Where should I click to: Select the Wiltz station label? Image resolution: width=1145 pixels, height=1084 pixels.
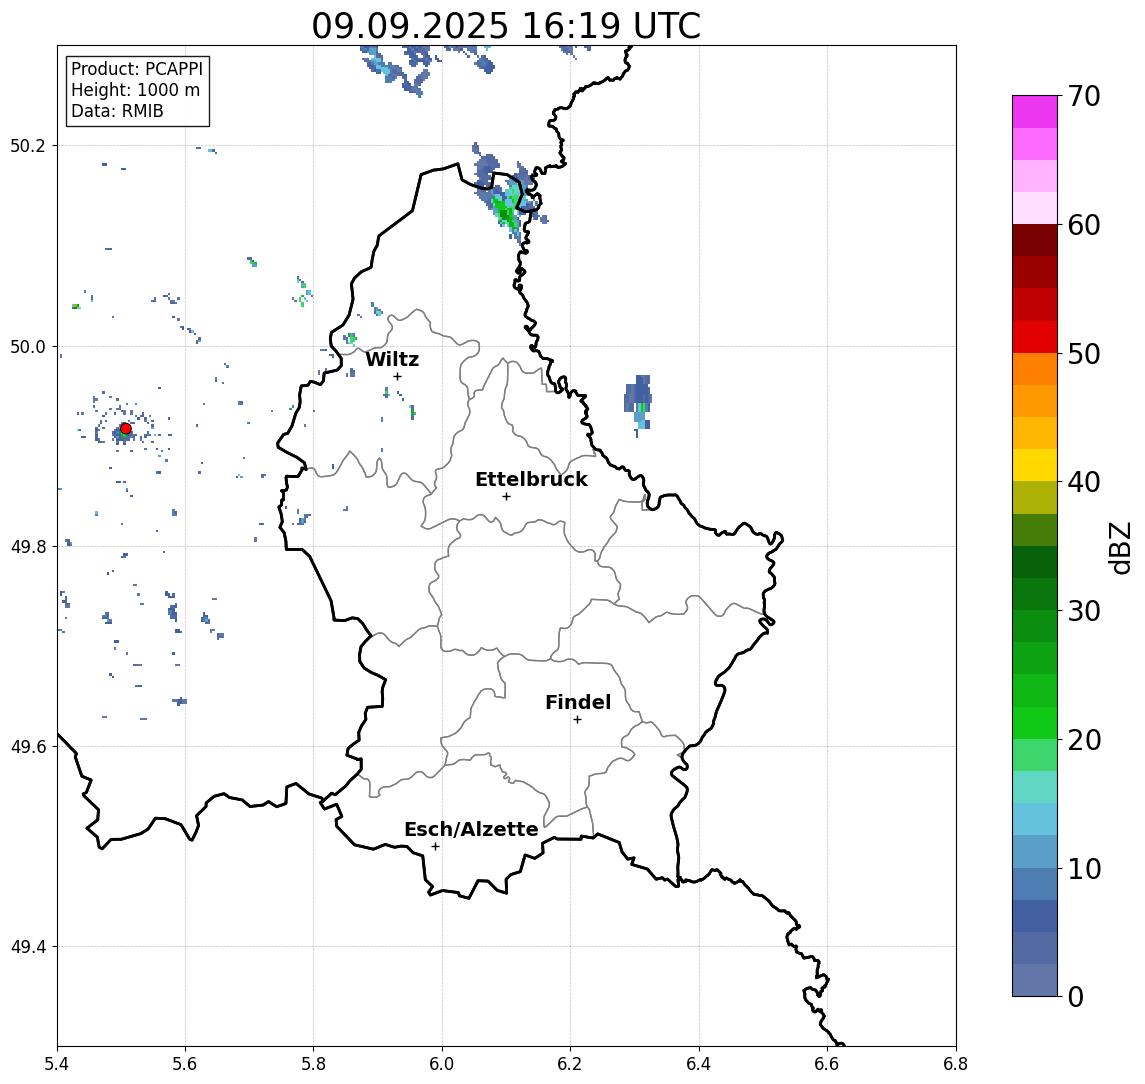tap(392, 359)
